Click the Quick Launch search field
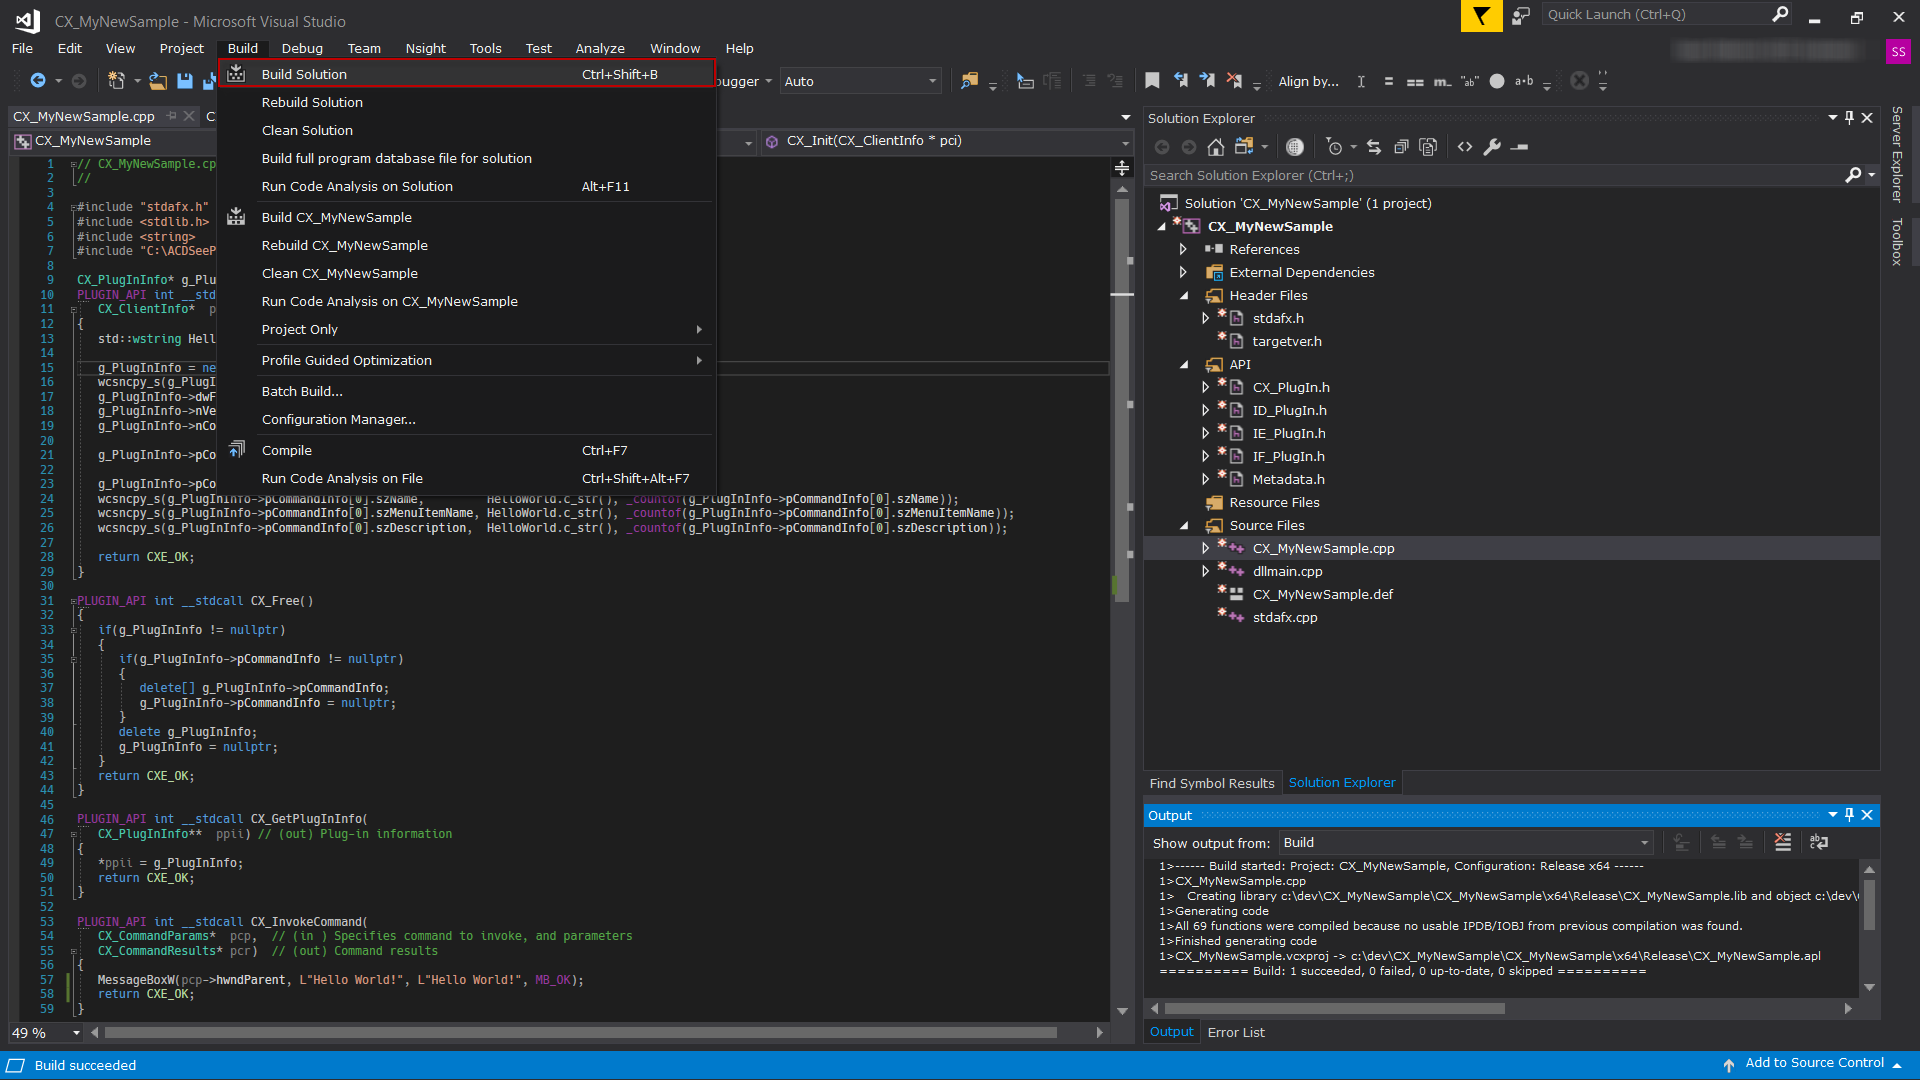The width and height of the screenshot is (1920, 1080). pos(1656,14)
